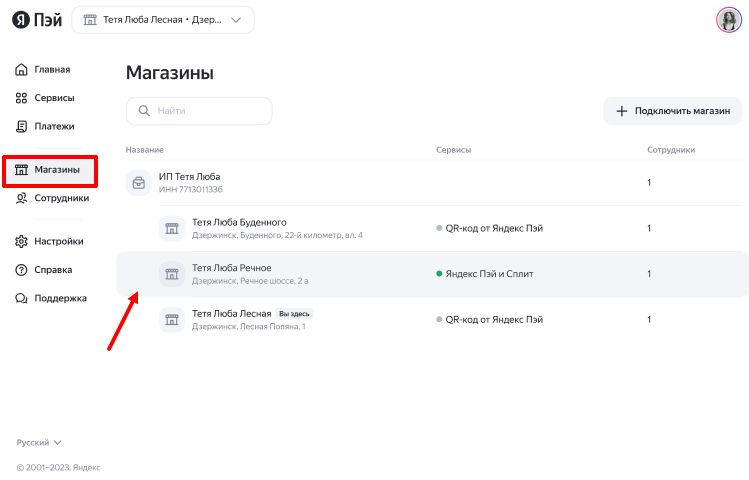
Task: Click the store icon for Тетя Люба Буденного
Action: click(x=171, y=229)
